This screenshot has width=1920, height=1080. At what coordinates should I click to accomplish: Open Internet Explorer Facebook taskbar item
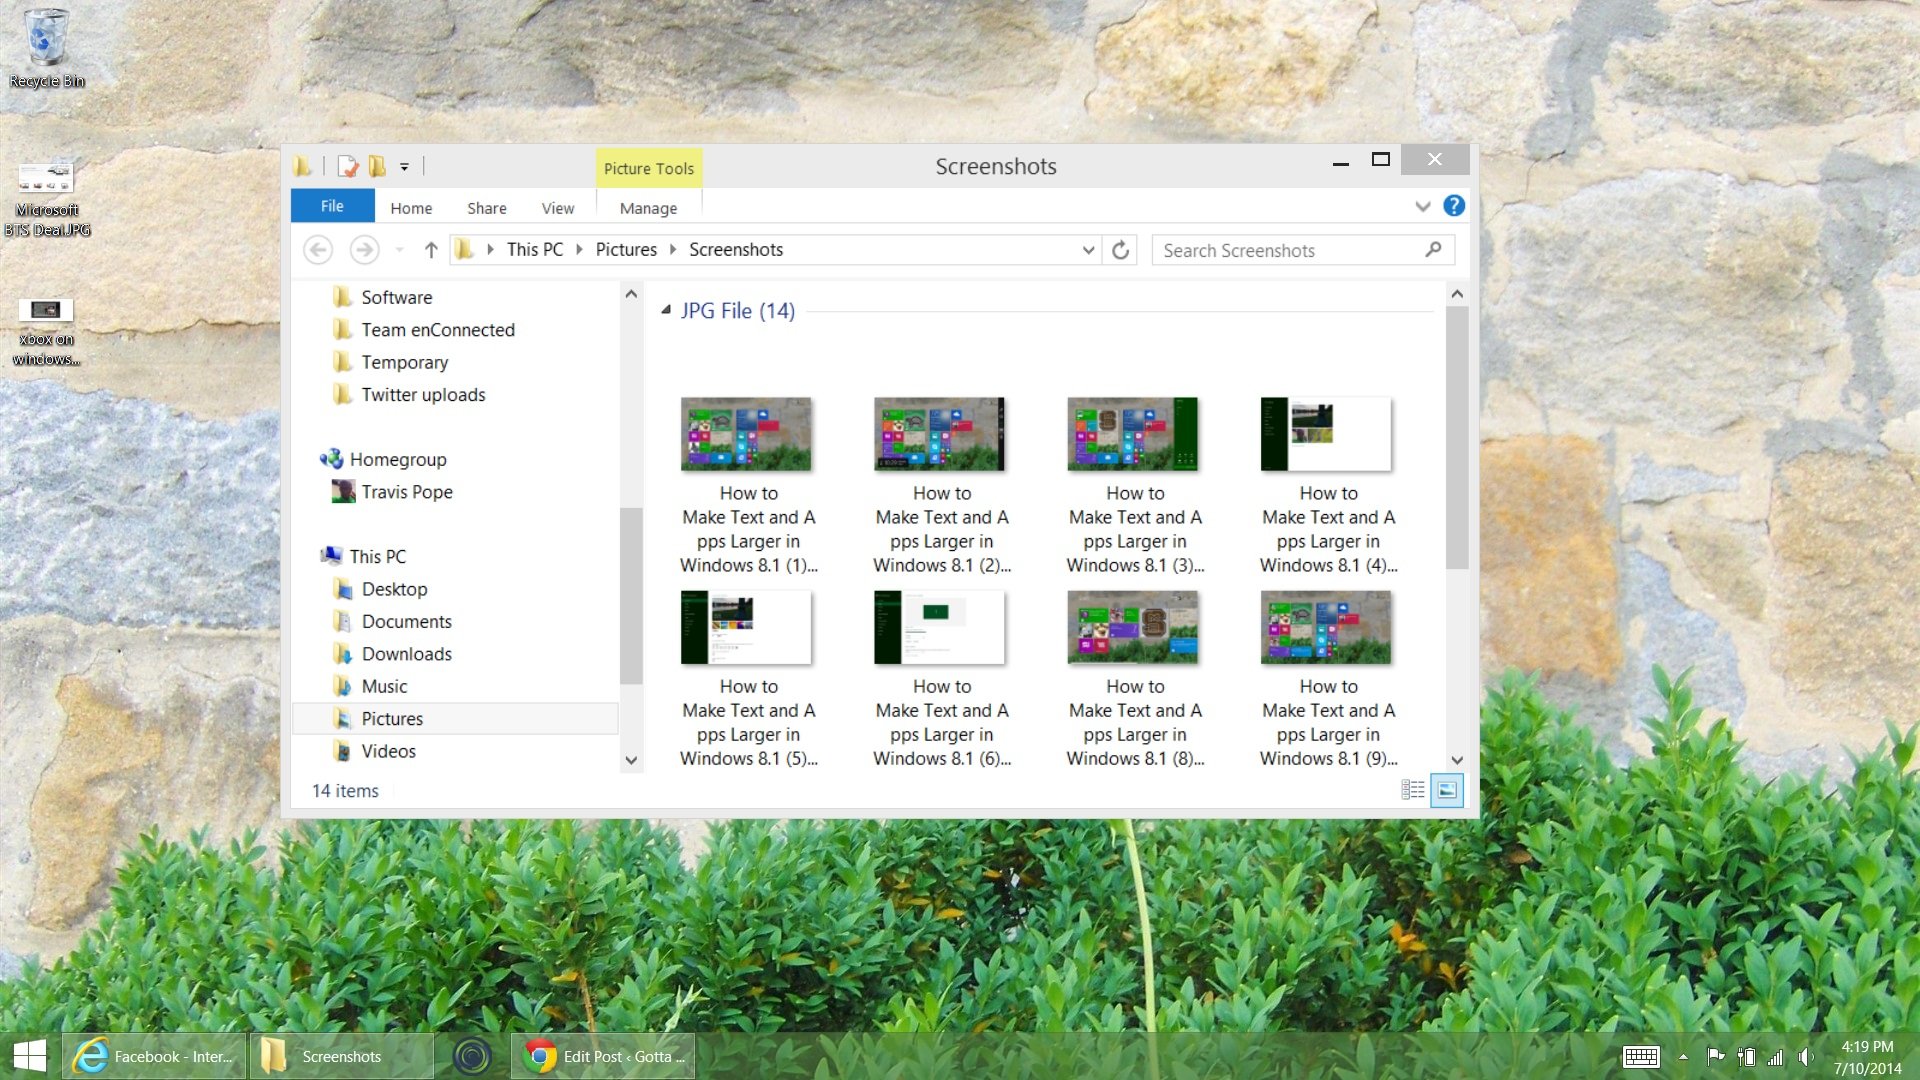click(154, 1056)
